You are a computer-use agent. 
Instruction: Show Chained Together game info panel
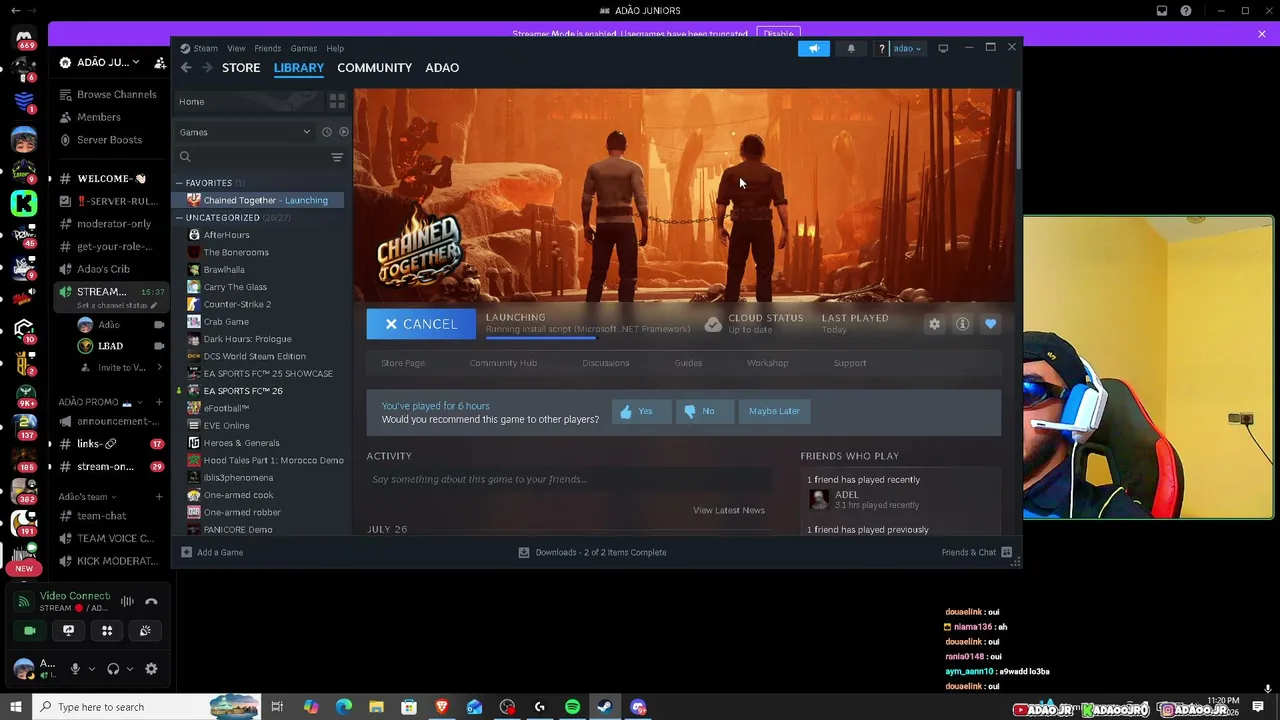pyautogui.click(x=962, y=324)
